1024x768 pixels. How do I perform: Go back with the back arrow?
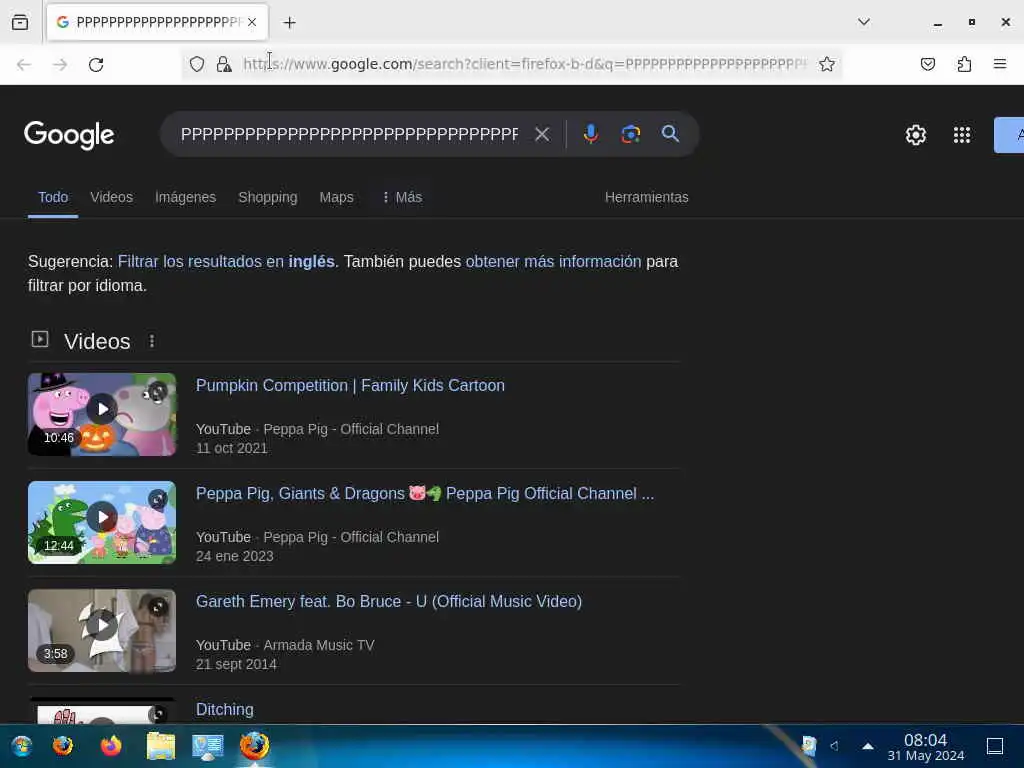(x=24, y=64)
